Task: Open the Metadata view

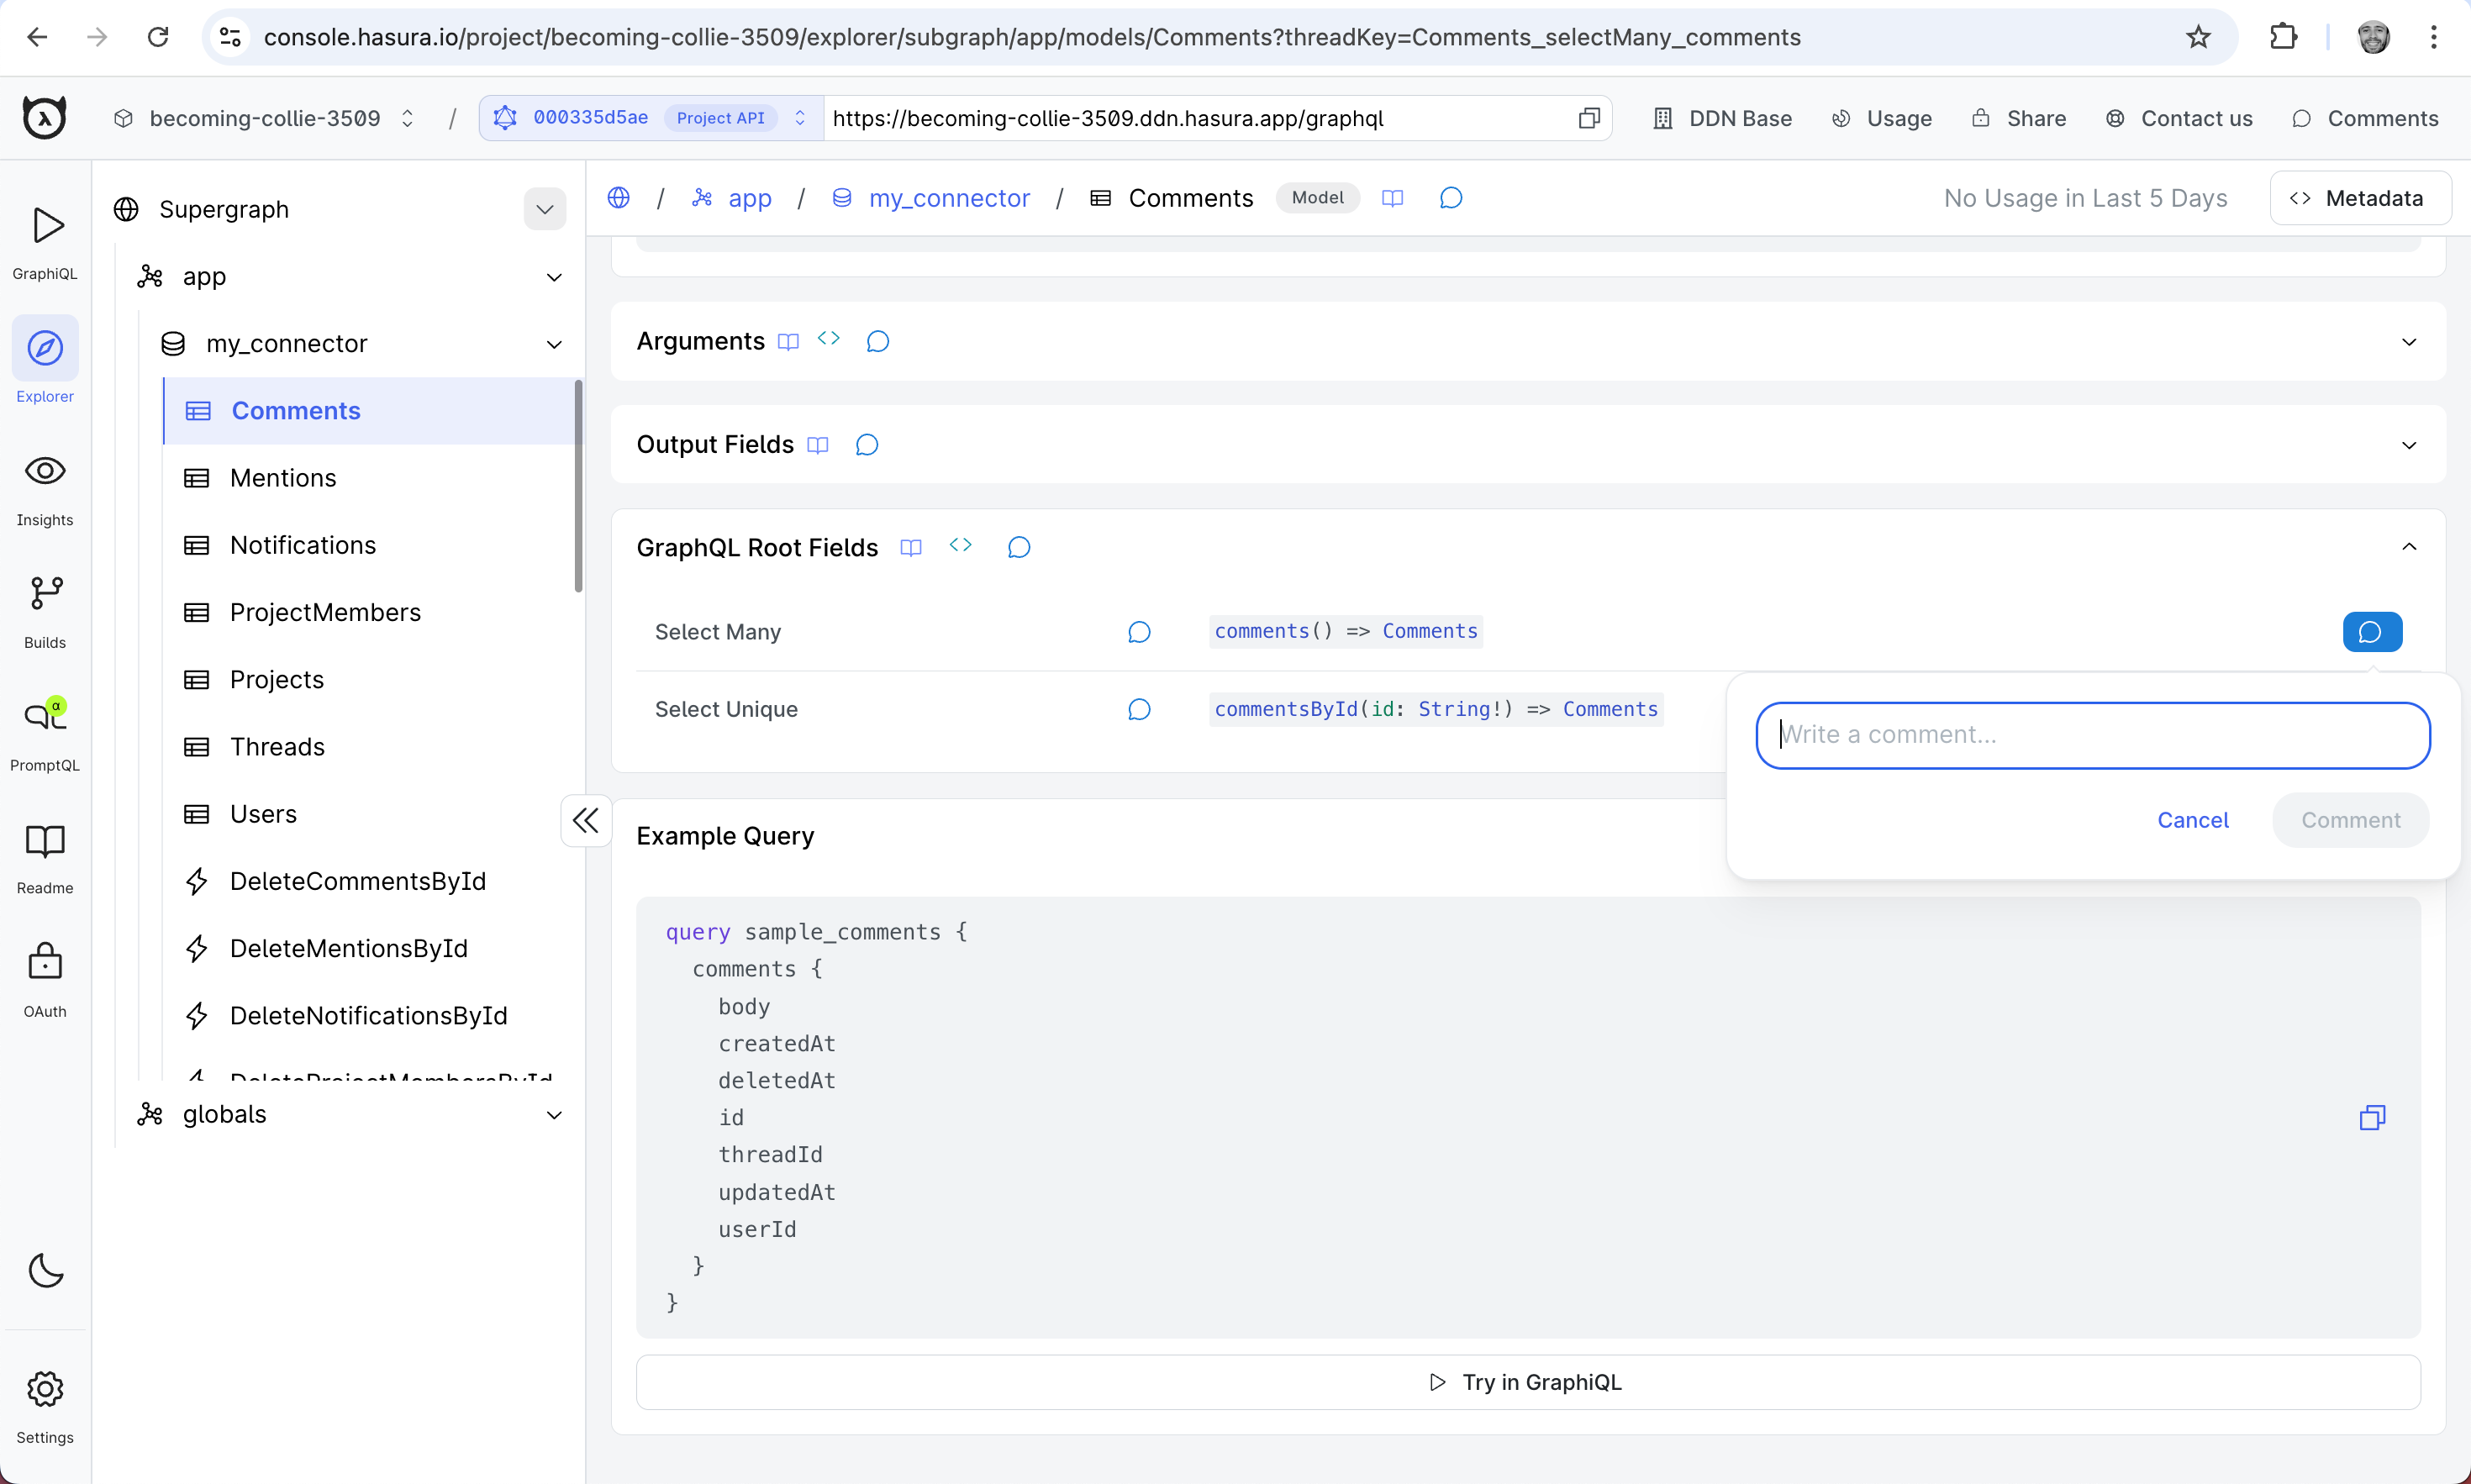Action: coord(2360,197)
